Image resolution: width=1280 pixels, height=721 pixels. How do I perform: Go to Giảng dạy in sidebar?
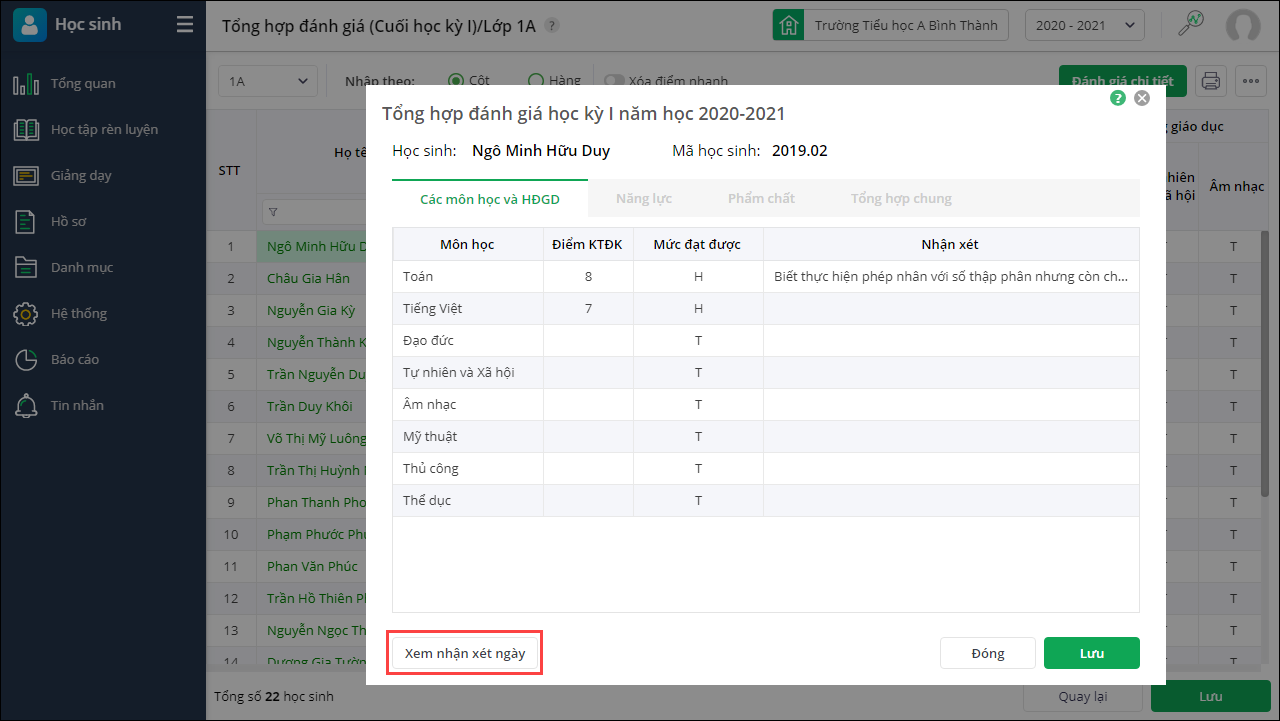(x=81, y=175)
